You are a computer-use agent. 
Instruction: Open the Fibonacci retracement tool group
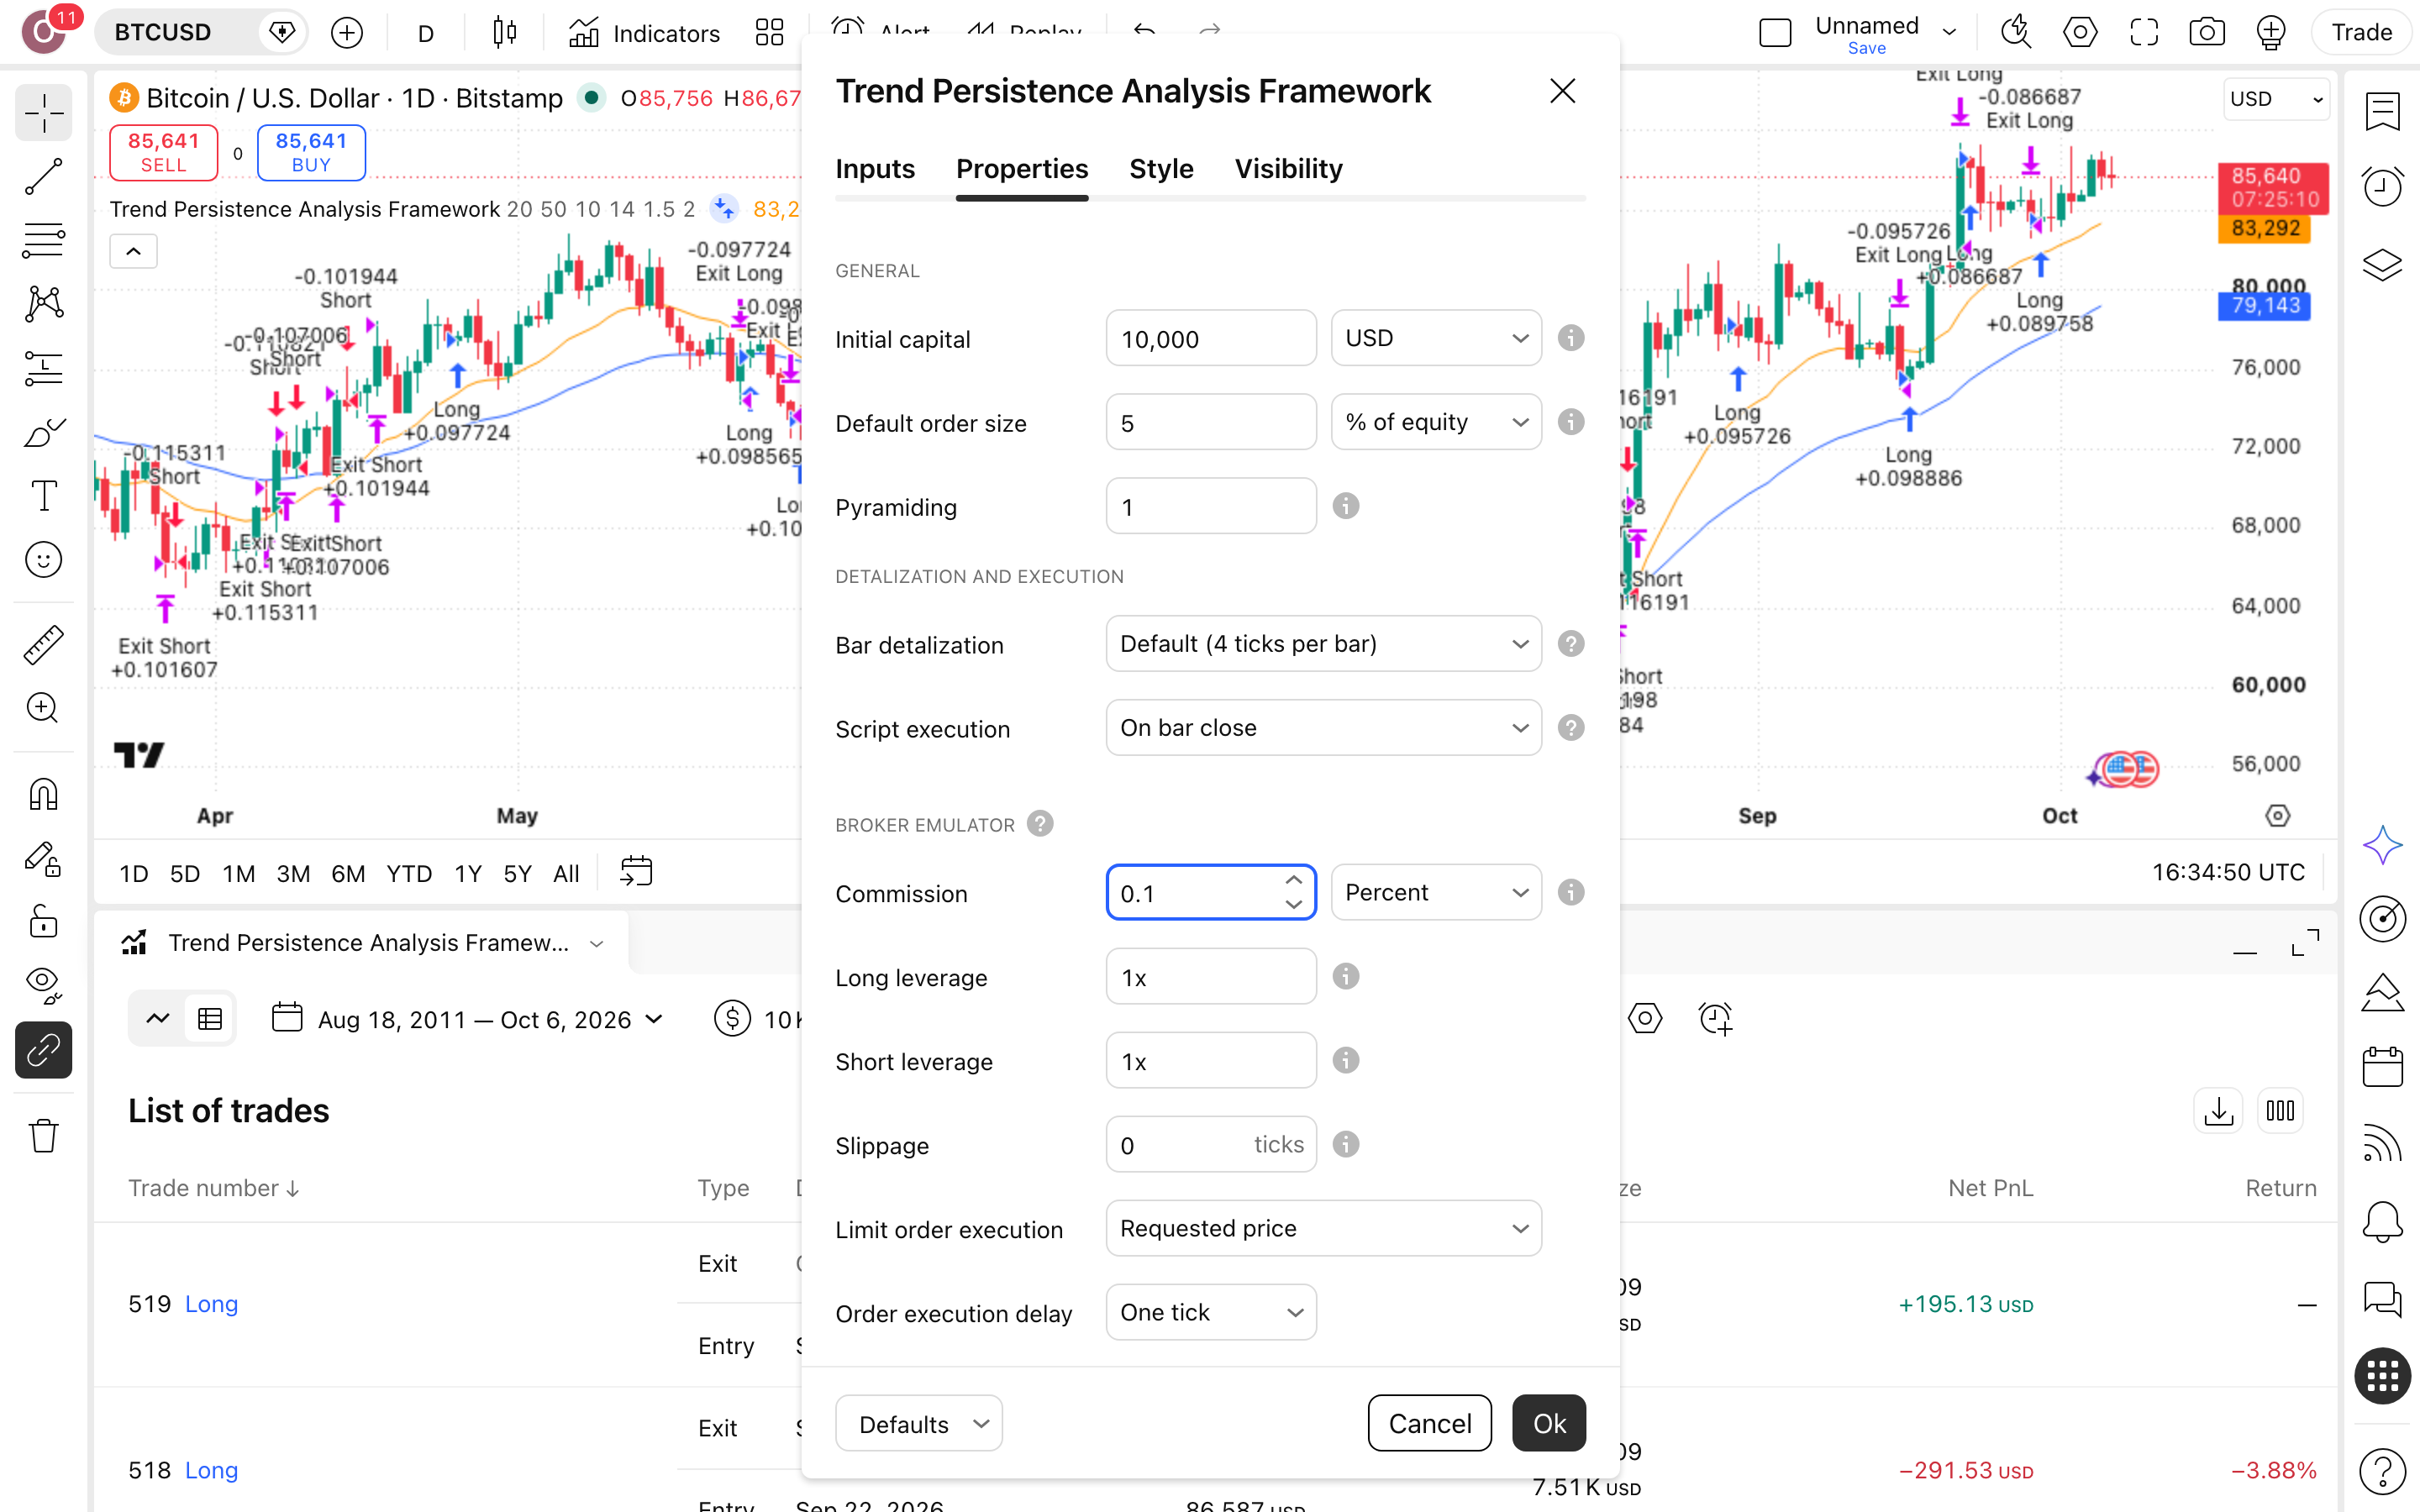[43, 240]
